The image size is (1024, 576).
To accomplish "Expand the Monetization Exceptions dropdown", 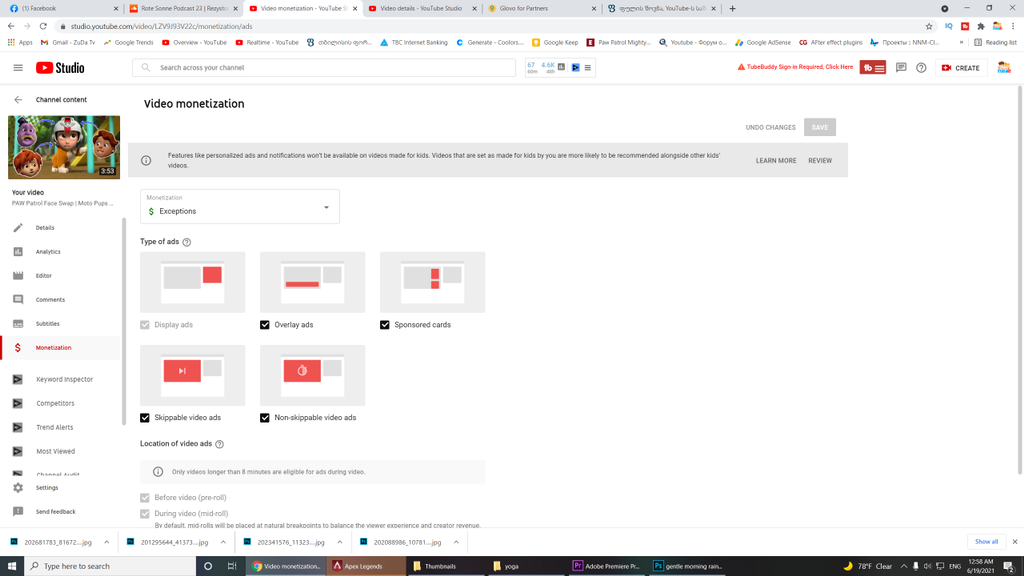I will (240, 207).
